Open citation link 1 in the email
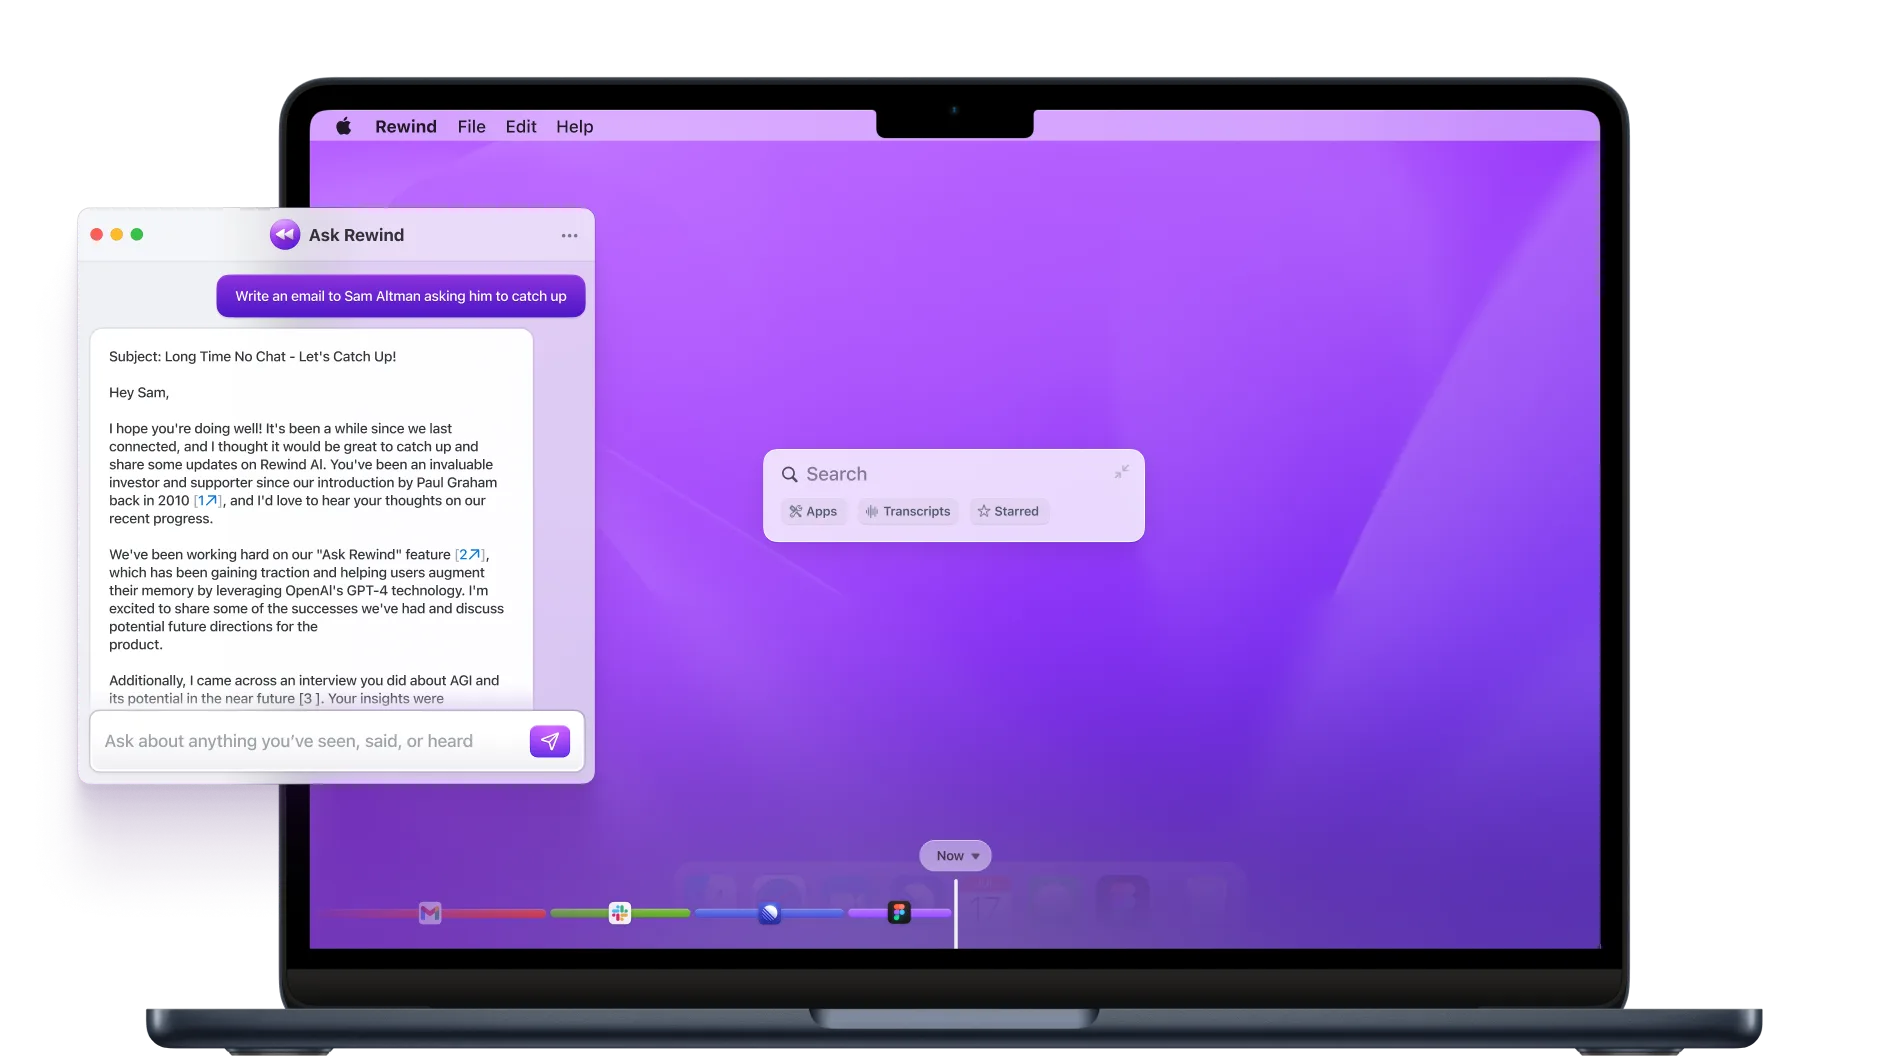The image size is (1892, 1056). click(x=208, y=501)
